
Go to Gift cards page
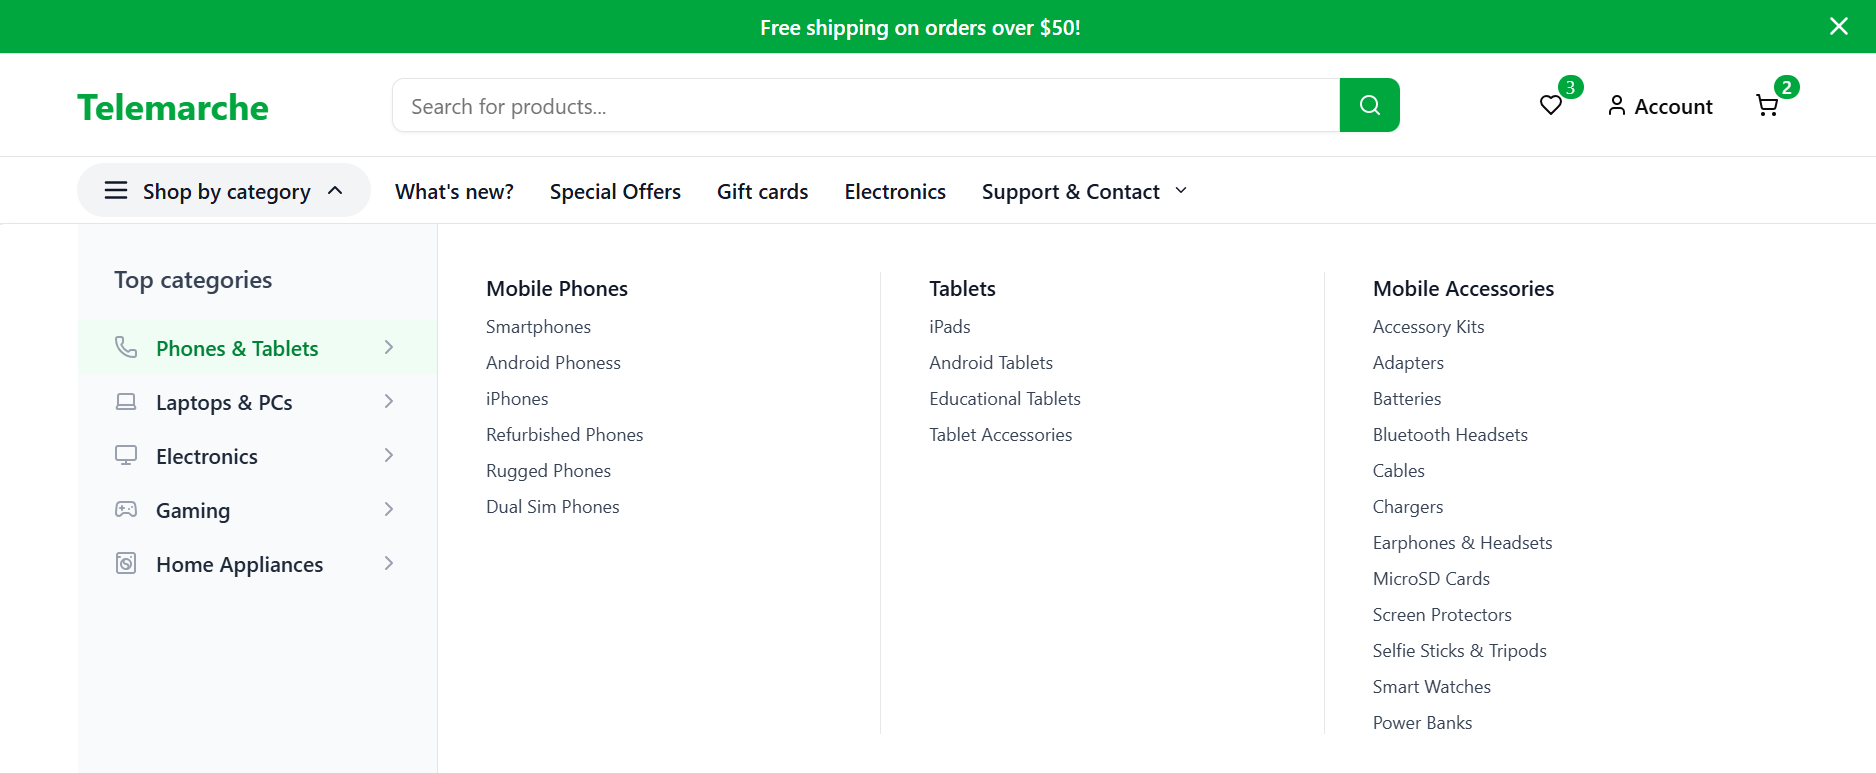pos(762,191)
